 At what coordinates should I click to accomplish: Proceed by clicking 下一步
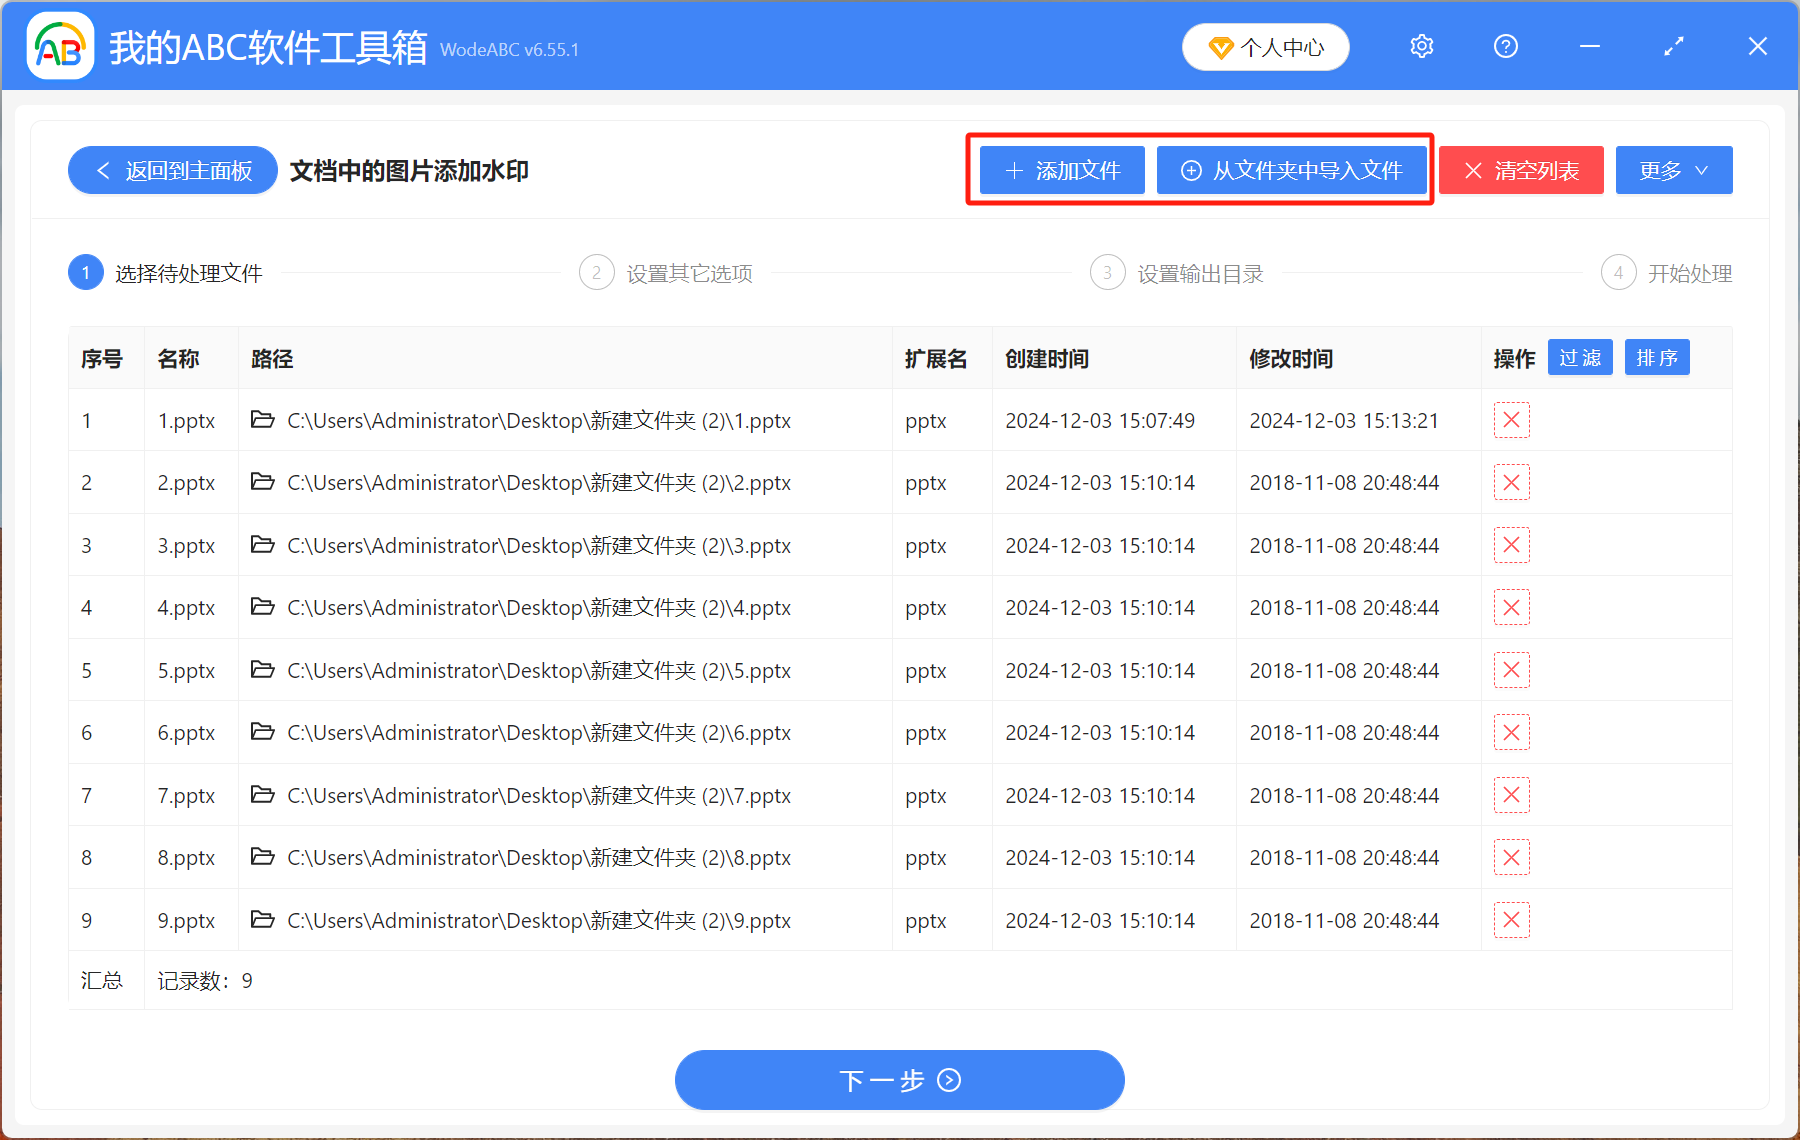pos(899,1080)
